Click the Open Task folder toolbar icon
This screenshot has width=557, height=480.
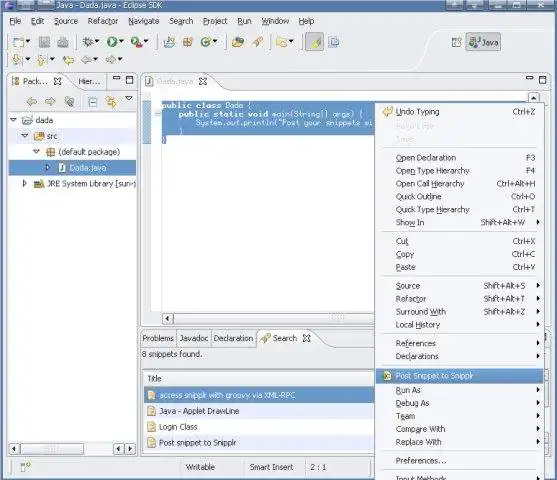pos(281,42)
